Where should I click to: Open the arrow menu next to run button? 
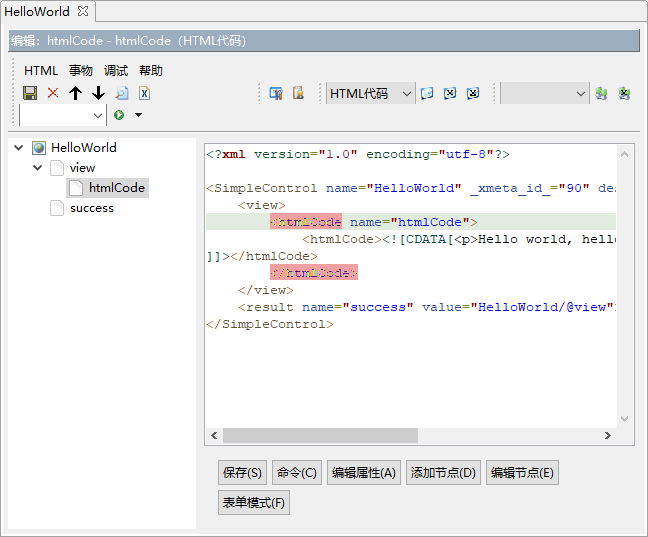[138, 115]
